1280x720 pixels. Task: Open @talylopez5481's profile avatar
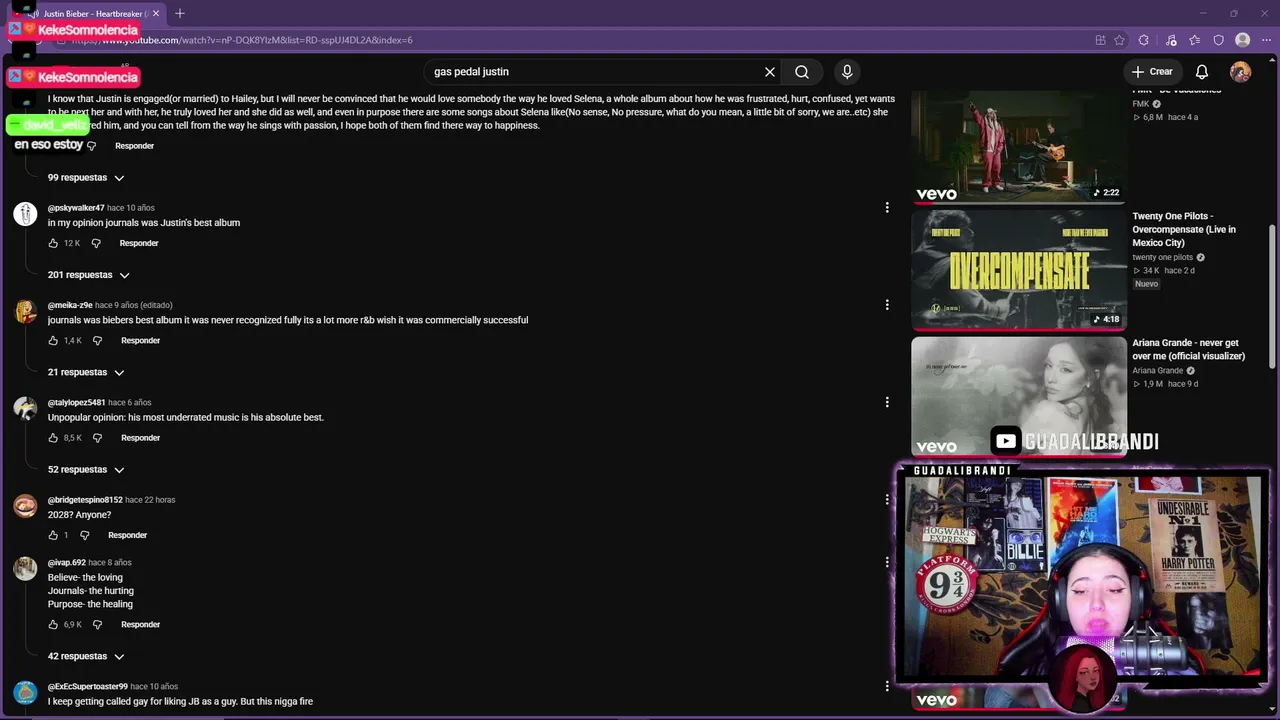coord(25,408)
